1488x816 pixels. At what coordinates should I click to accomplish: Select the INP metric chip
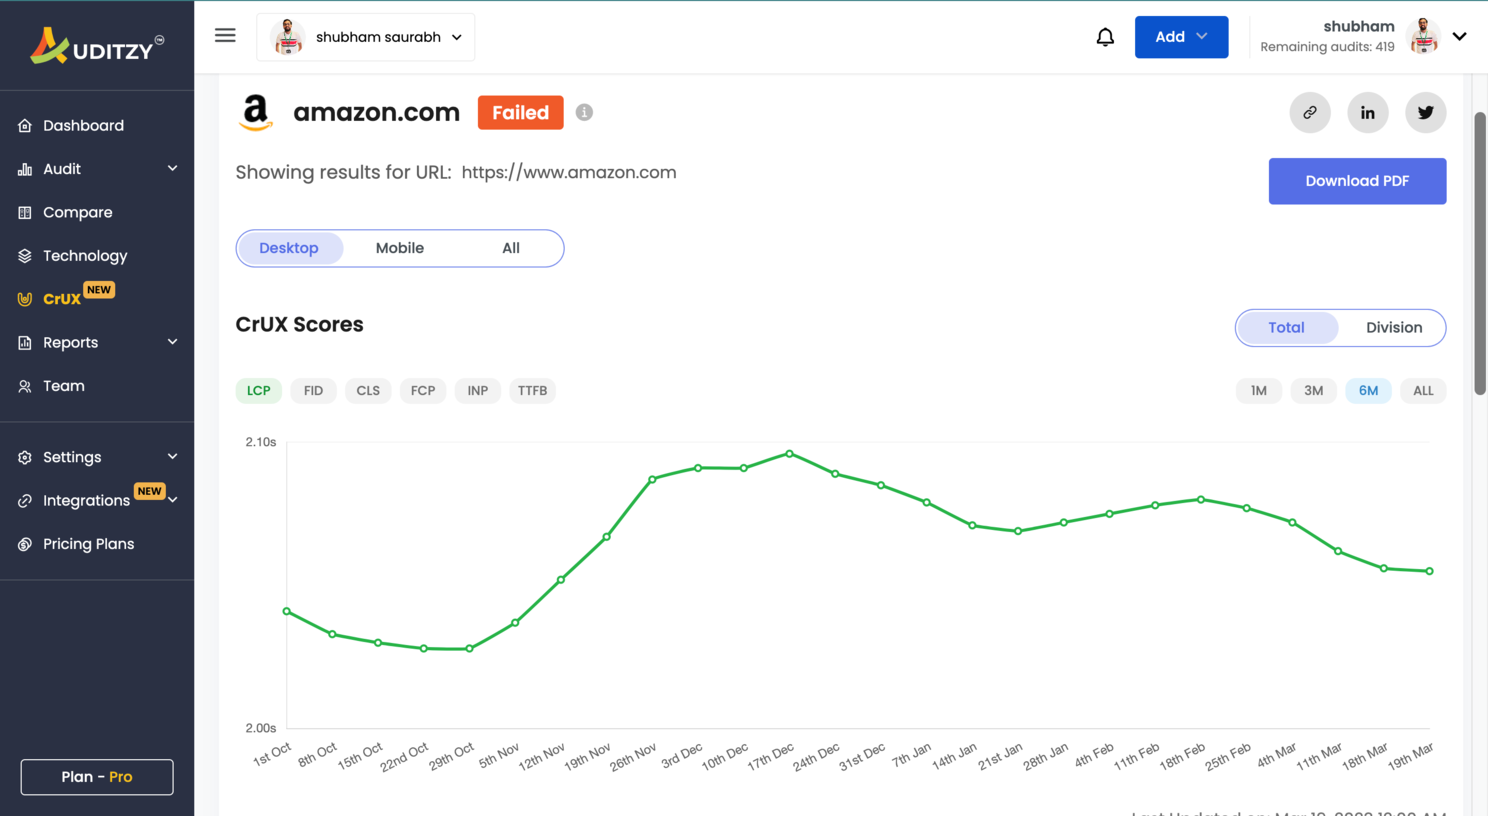pos(478,391)
